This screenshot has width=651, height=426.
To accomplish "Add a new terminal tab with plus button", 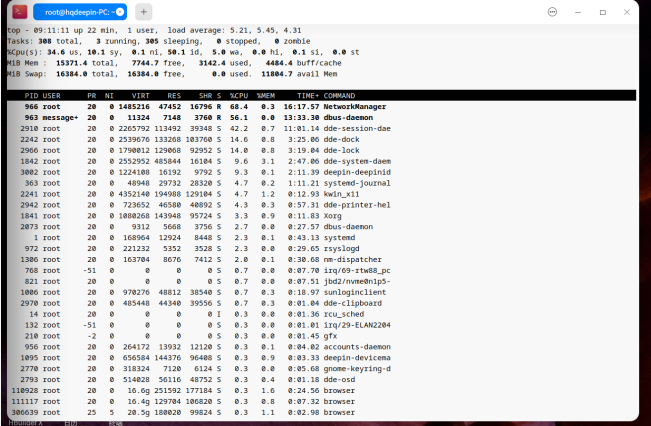I will pos(144,12).
